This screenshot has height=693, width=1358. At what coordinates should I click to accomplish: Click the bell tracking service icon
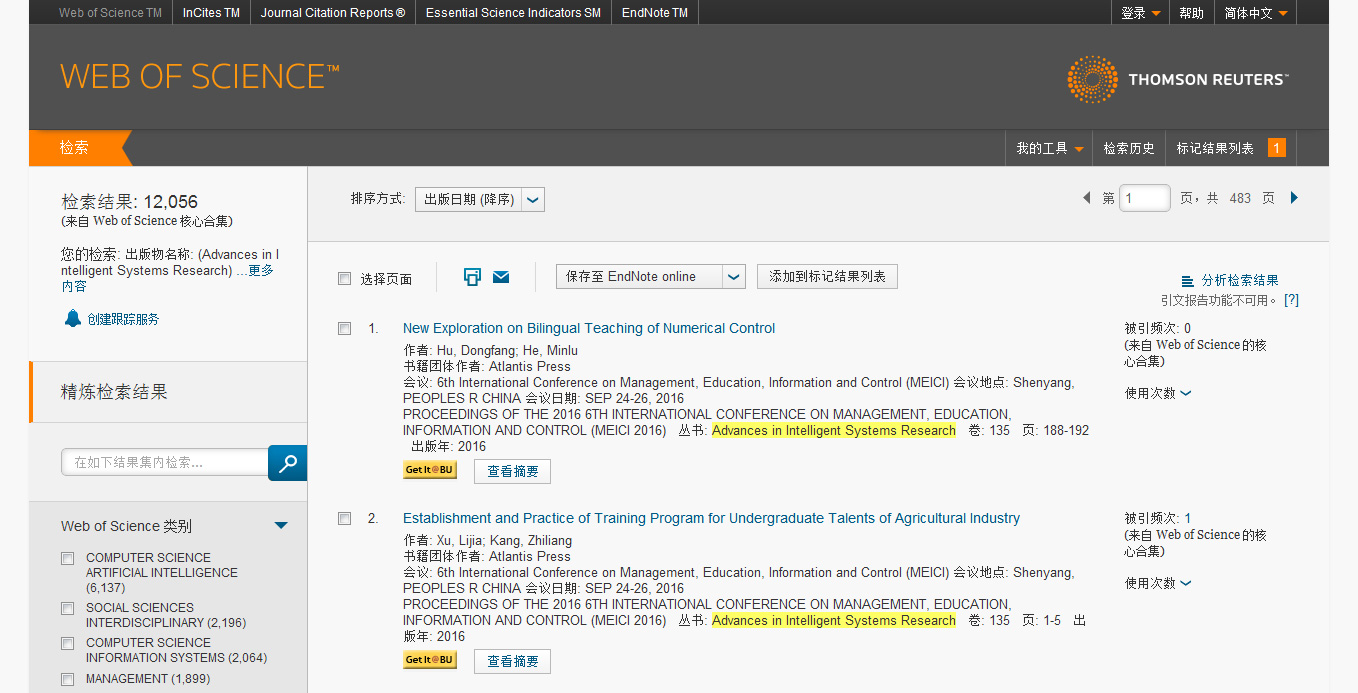72,319
